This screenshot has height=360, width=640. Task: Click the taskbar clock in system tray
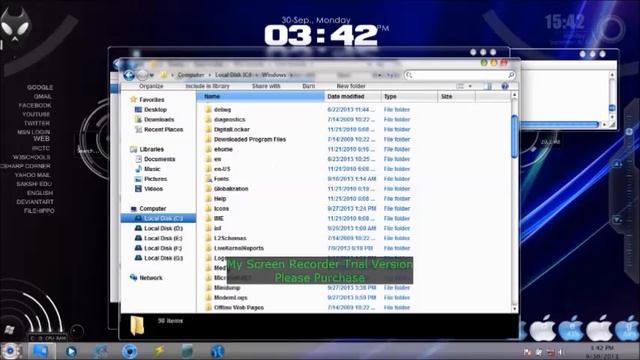tap(602, 352)
